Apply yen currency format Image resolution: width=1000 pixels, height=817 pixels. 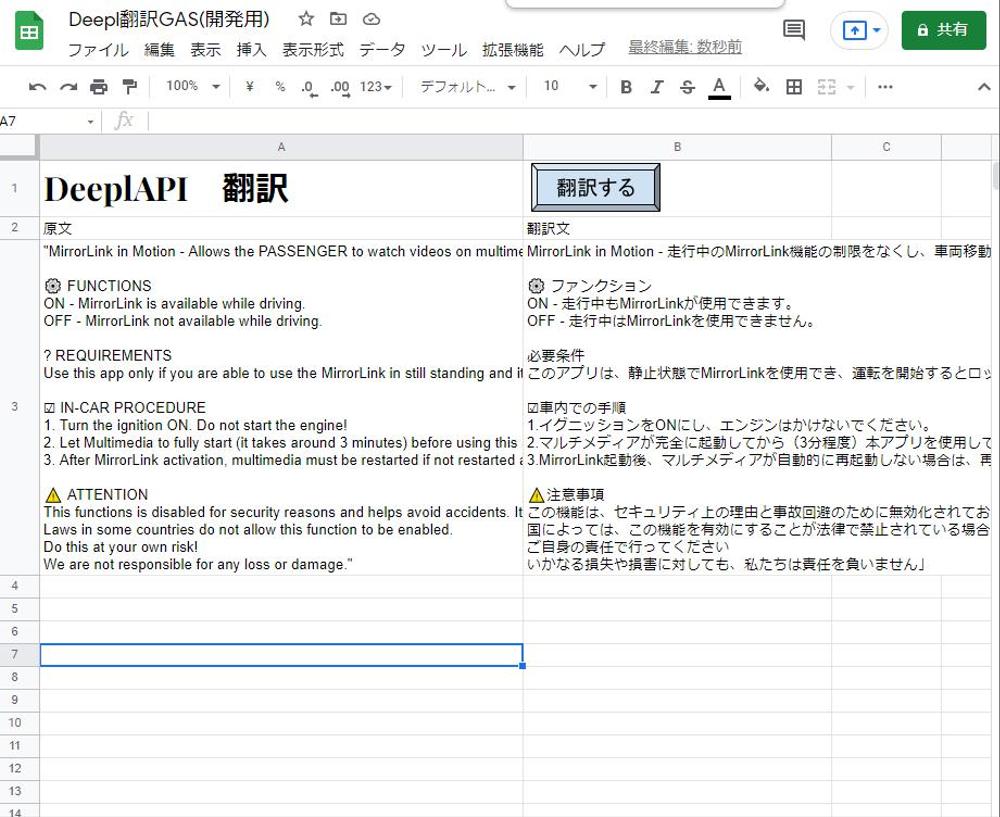point(249,86)
